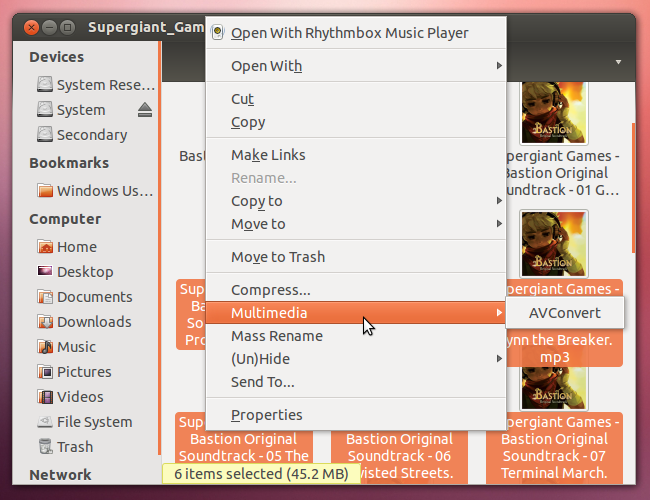Open the Multimedia submenu

(x=356, y=313)
